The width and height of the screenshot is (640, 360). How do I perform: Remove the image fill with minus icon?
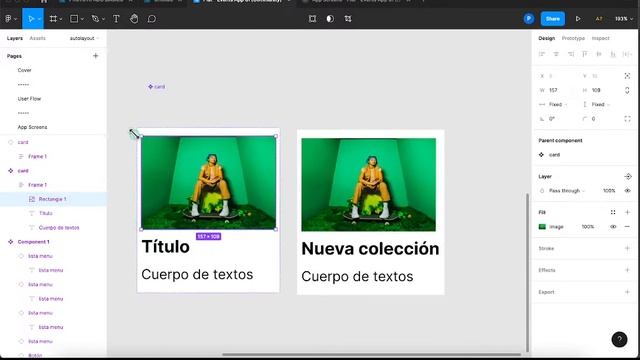click(x=627, y=227)
